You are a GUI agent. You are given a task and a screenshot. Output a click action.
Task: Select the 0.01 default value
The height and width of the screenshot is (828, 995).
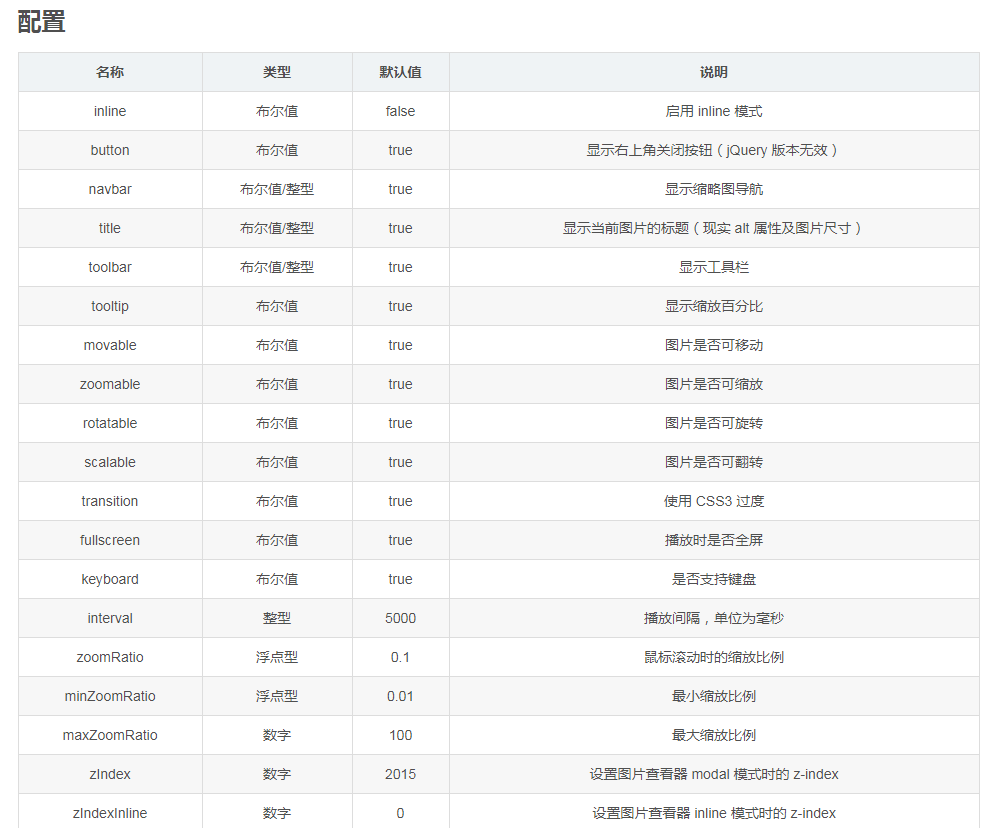pos(400,697)
